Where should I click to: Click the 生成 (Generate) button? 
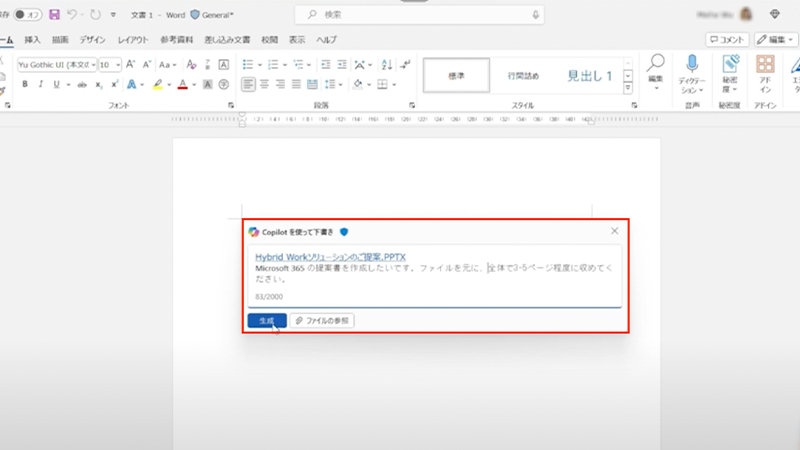point(266,320)
